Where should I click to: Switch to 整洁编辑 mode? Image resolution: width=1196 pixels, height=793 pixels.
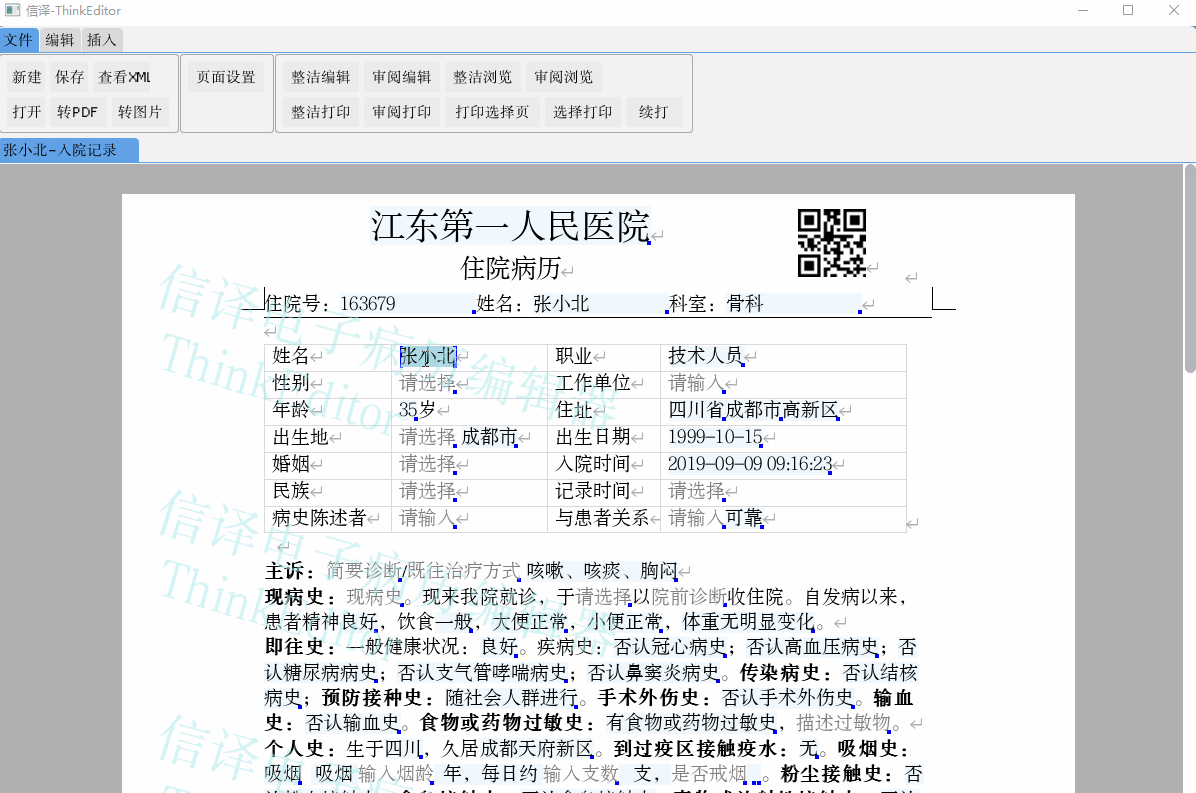point(320,77)
